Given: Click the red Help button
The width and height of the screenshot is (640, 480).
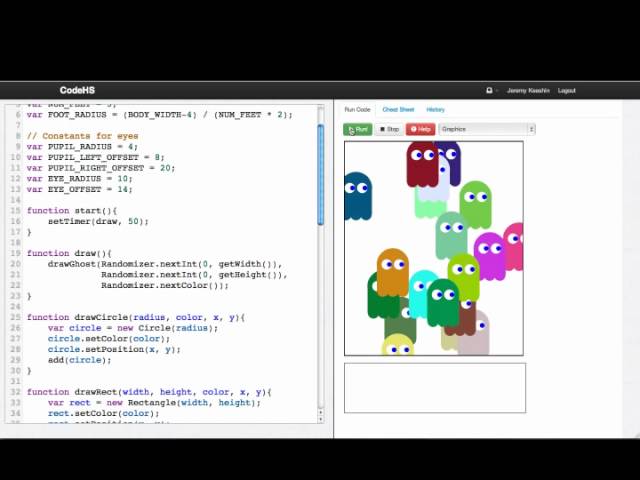Looking at the screenshot, I should click(x=420, y=129).
